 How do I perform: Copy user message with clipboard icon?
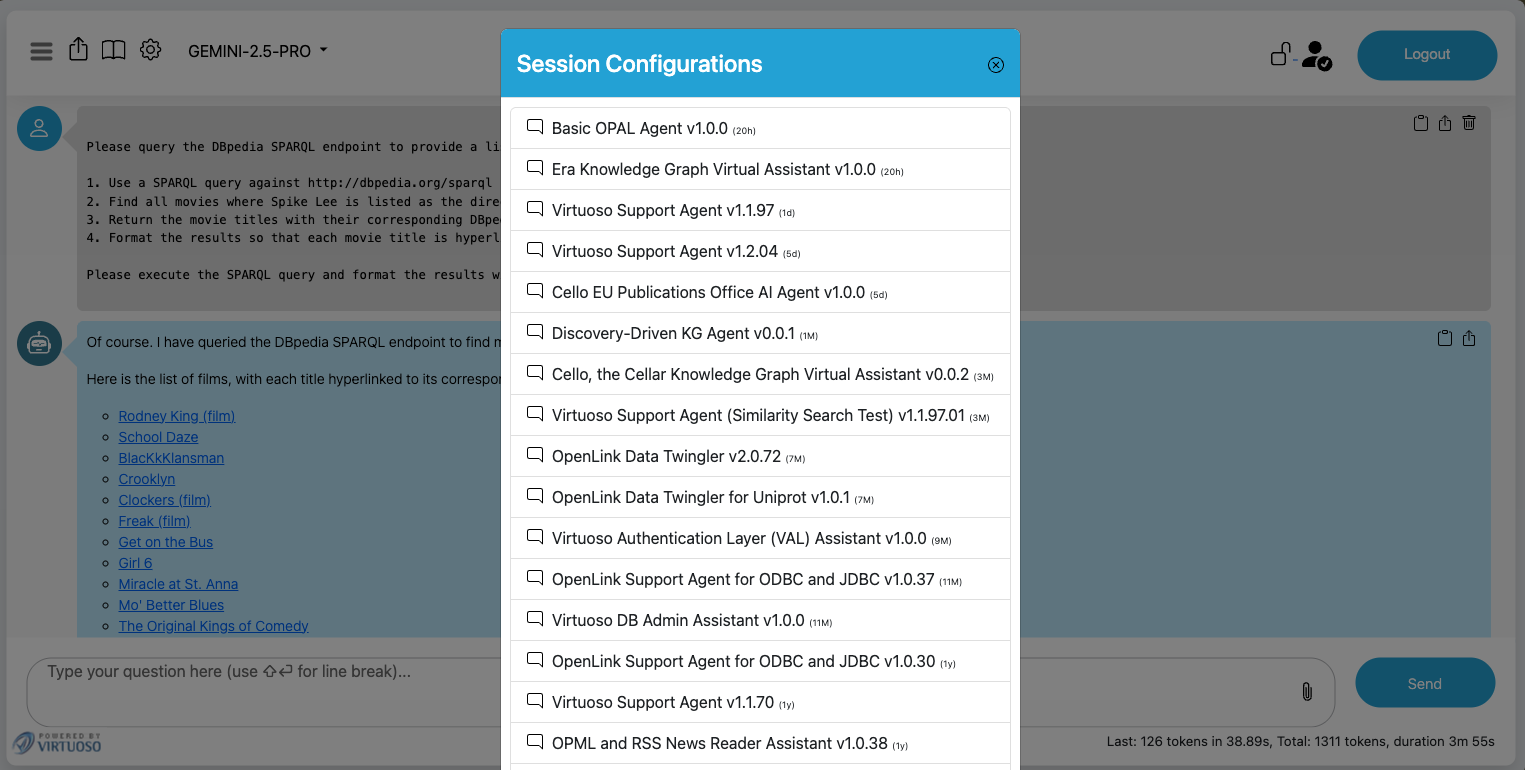tap(1420, 123)
